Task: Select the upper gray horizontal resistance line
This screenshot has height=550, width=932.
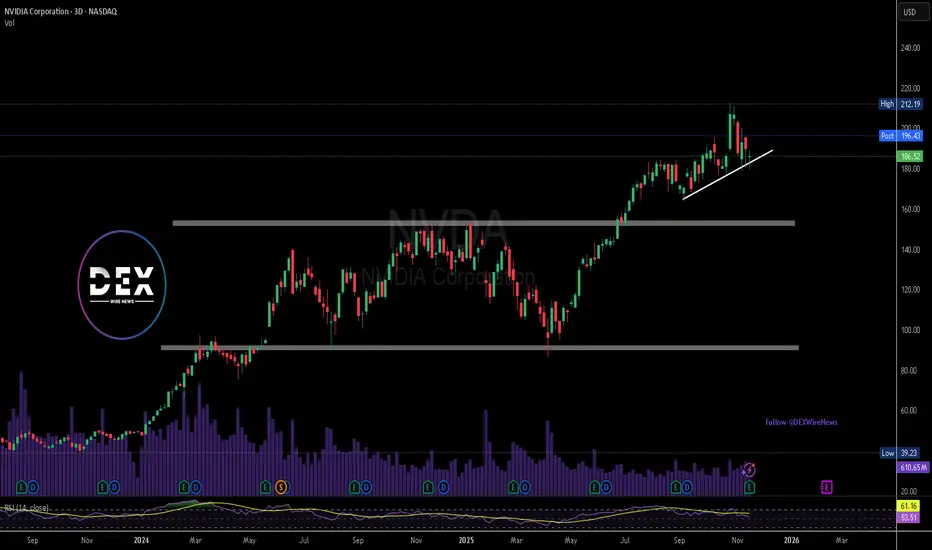Action: [x=483, y=223]
